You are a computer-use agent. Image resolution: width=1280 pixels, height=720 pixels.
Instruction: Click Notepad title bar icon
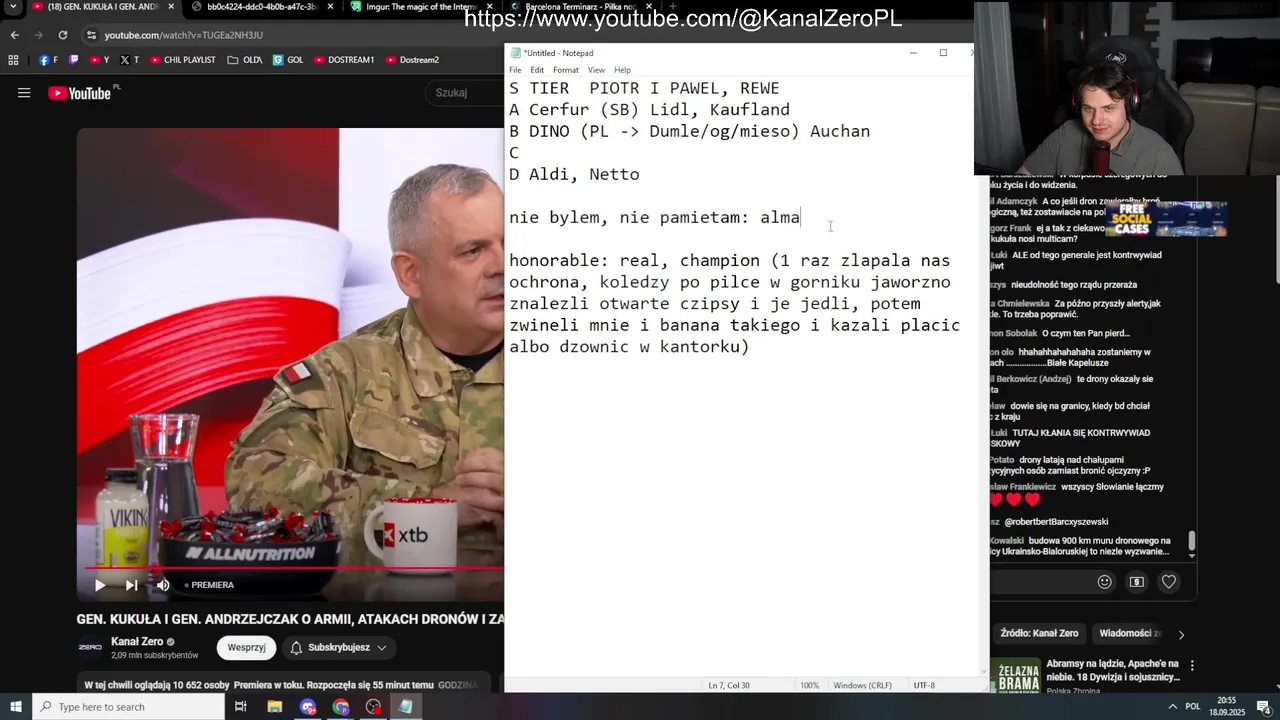tap(515, 53)
